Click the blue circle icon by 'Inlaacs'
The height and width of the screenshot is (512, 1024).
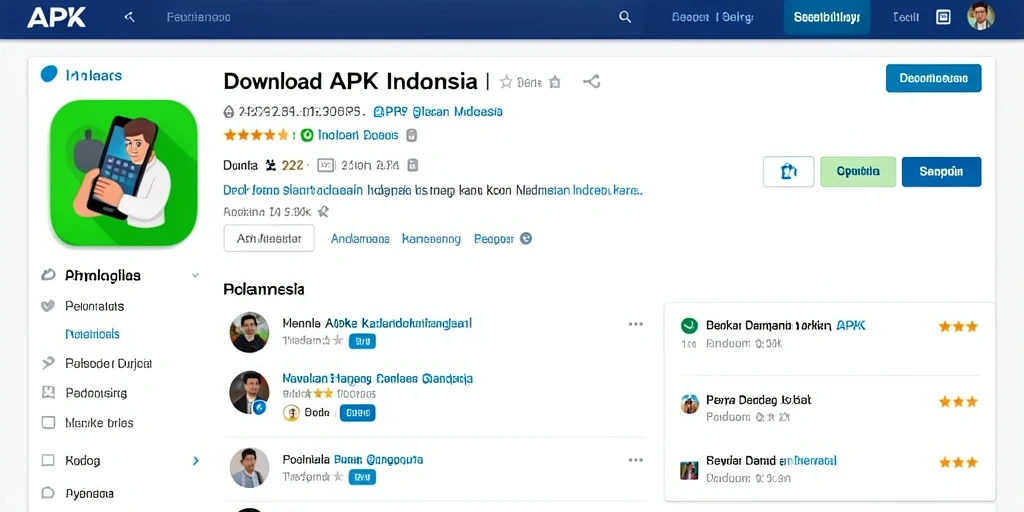pyautogui.click(x=49, y=74)
